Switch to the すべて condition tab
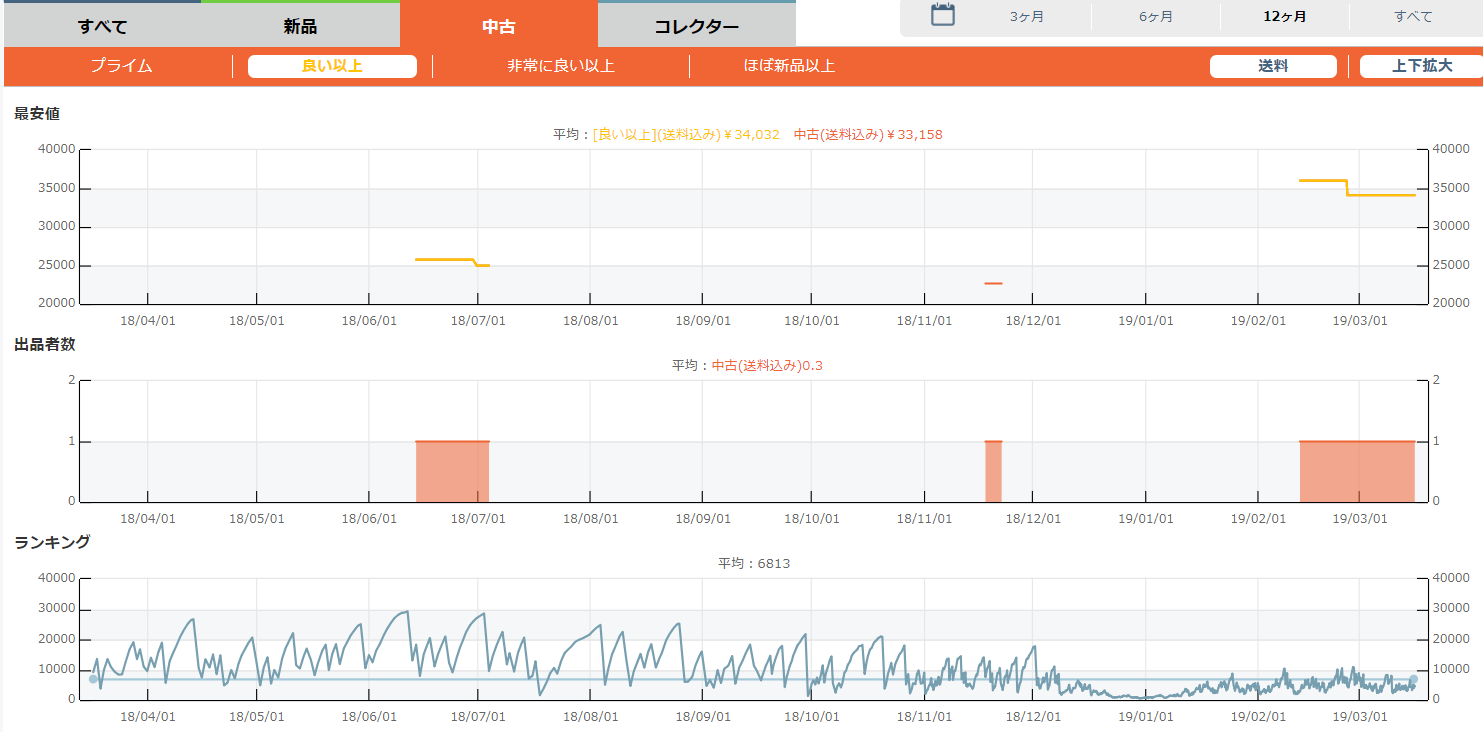 (102, 26)
